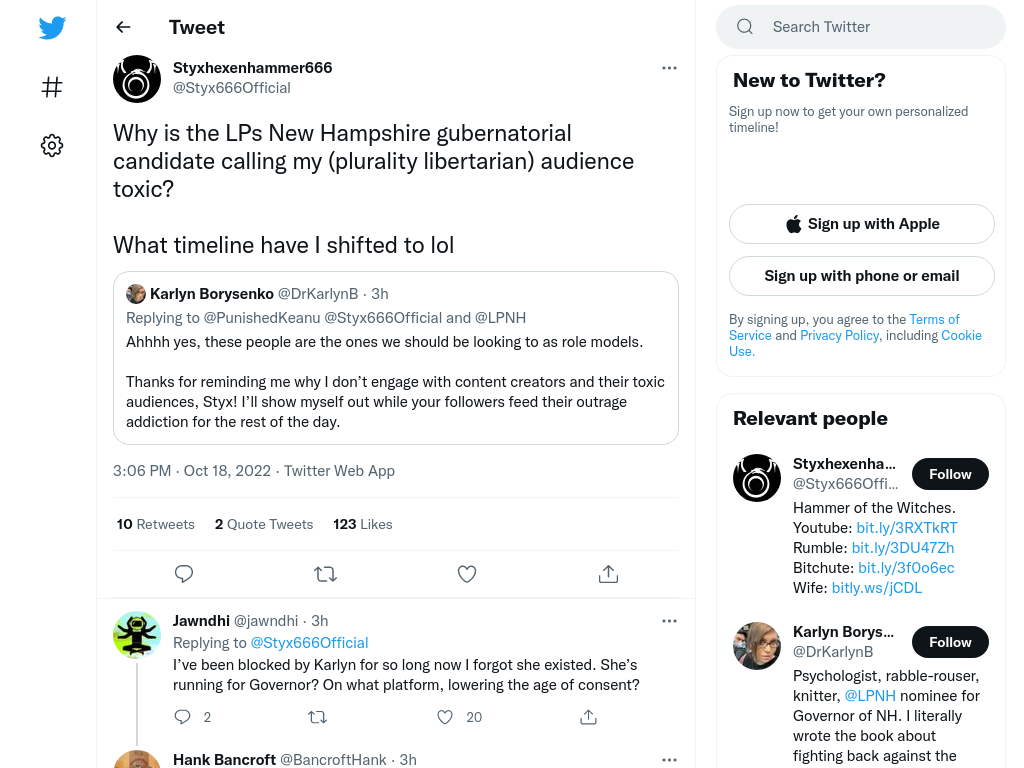The width and height of the screenshot is (1024, 768).
Task: View the 2 Quote Tweets
Action: pos(264,524)
